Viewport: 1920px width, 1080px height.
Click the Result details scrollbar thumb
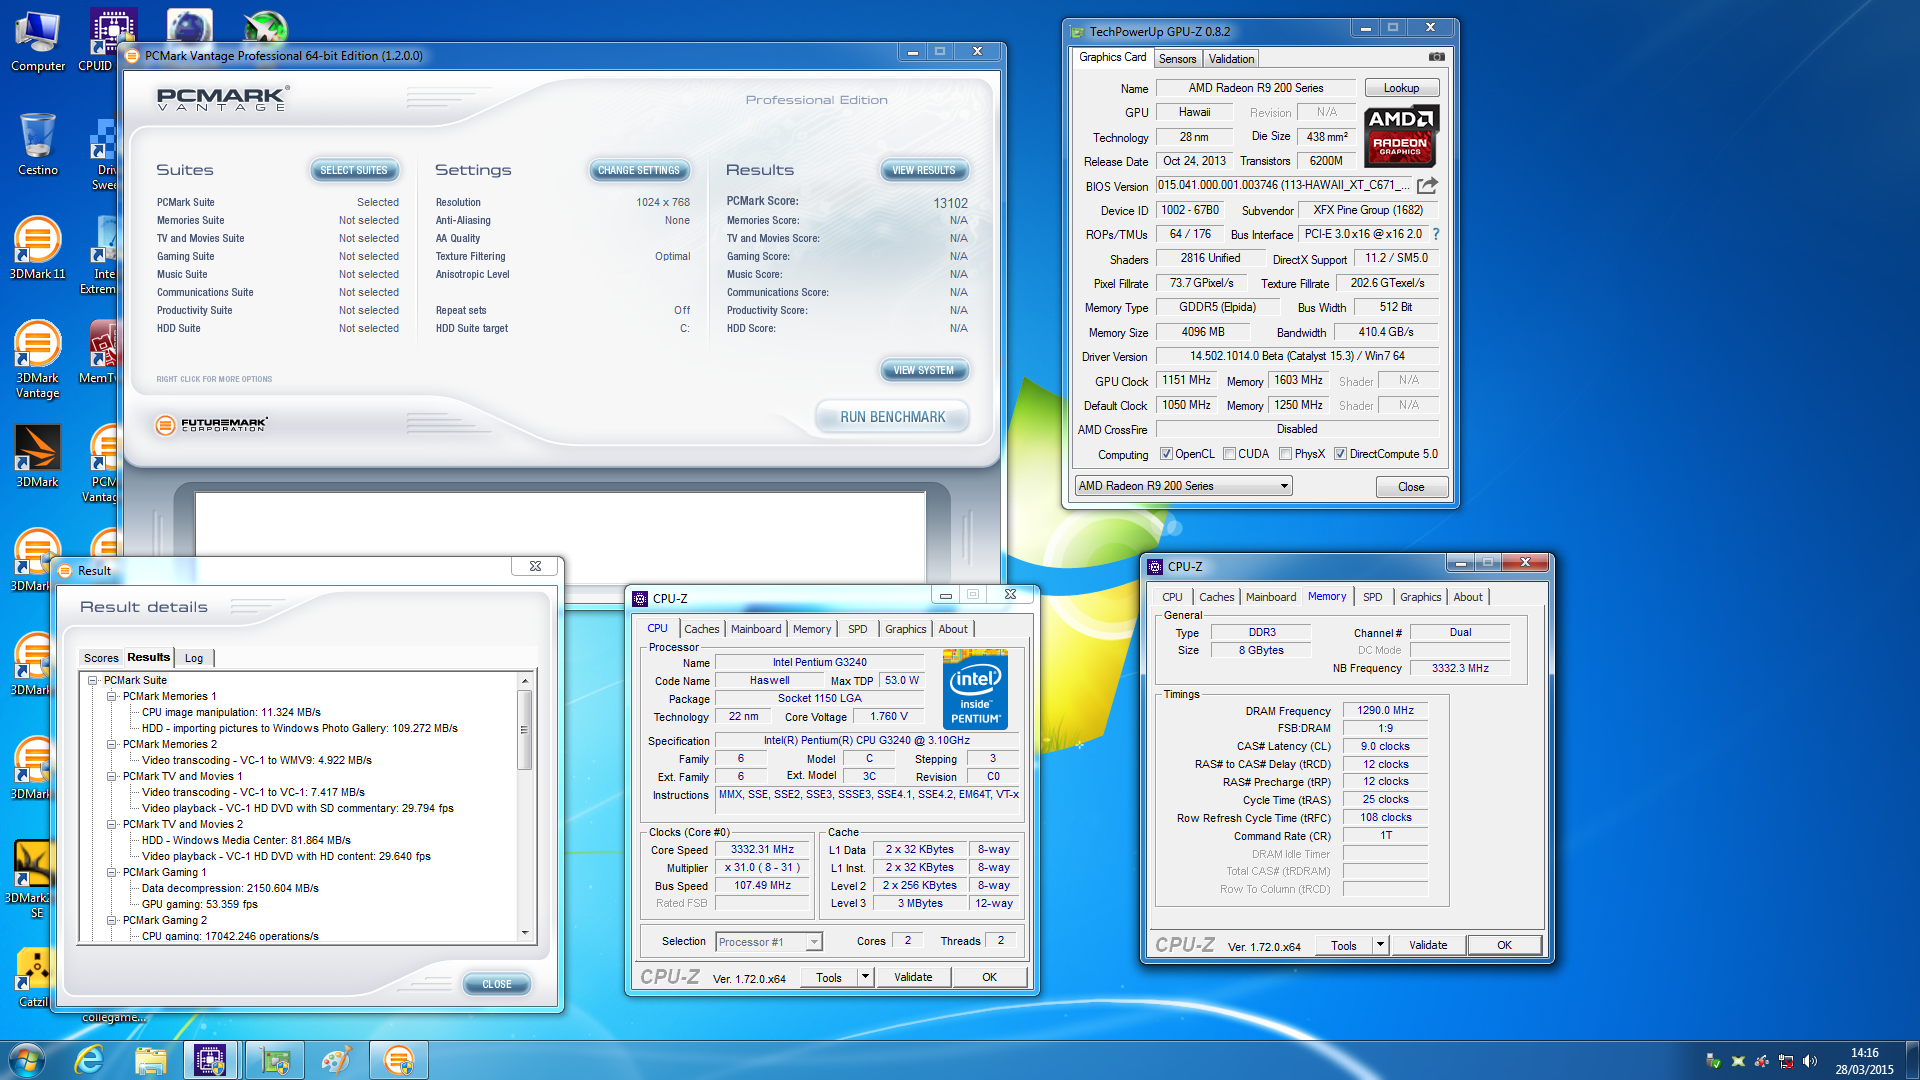coord(524,730)
